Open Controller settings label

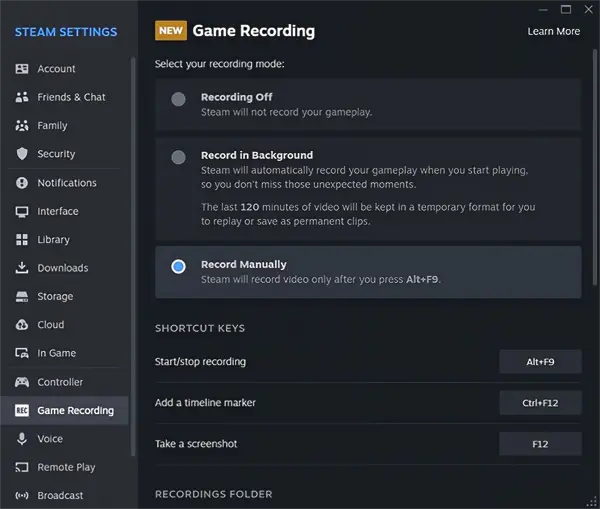(x=60, y=382)
